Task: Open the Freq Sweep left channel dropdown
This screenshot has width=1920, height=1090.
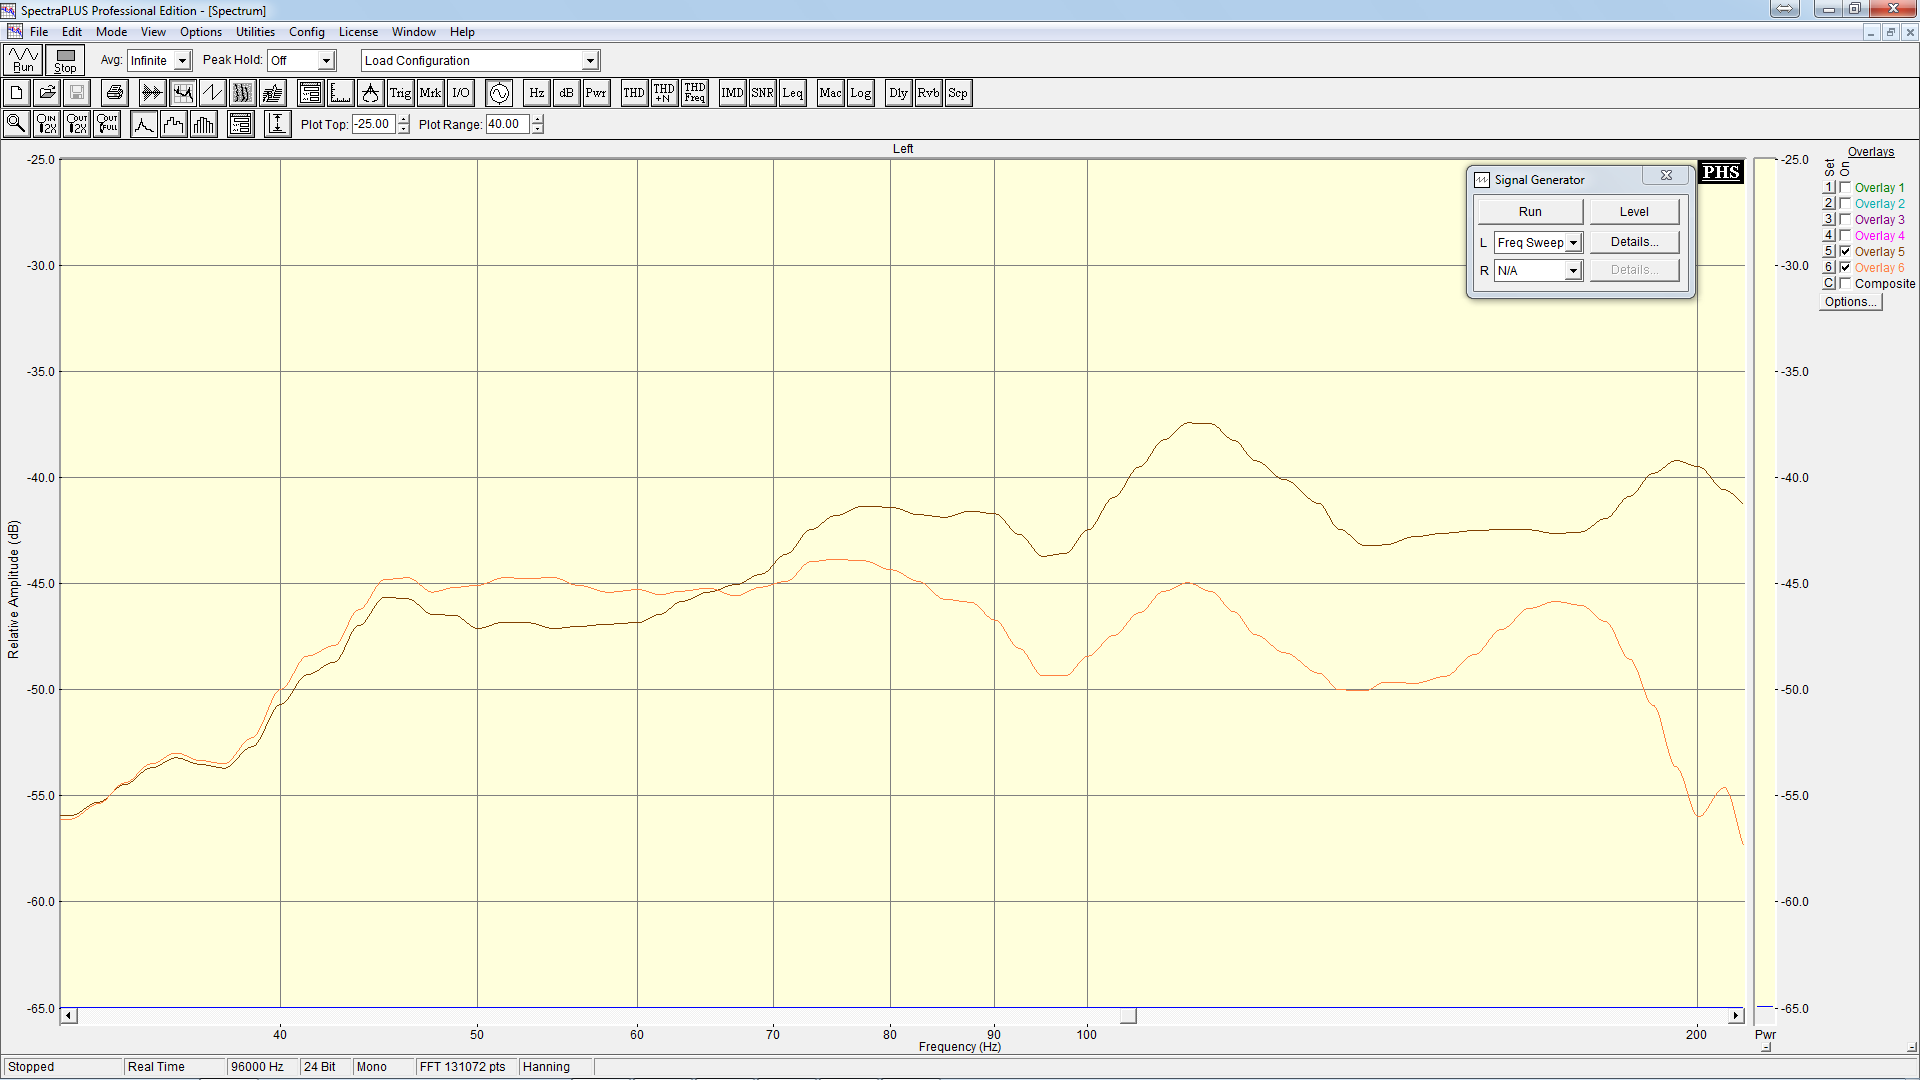Action: coord(1573,243)
